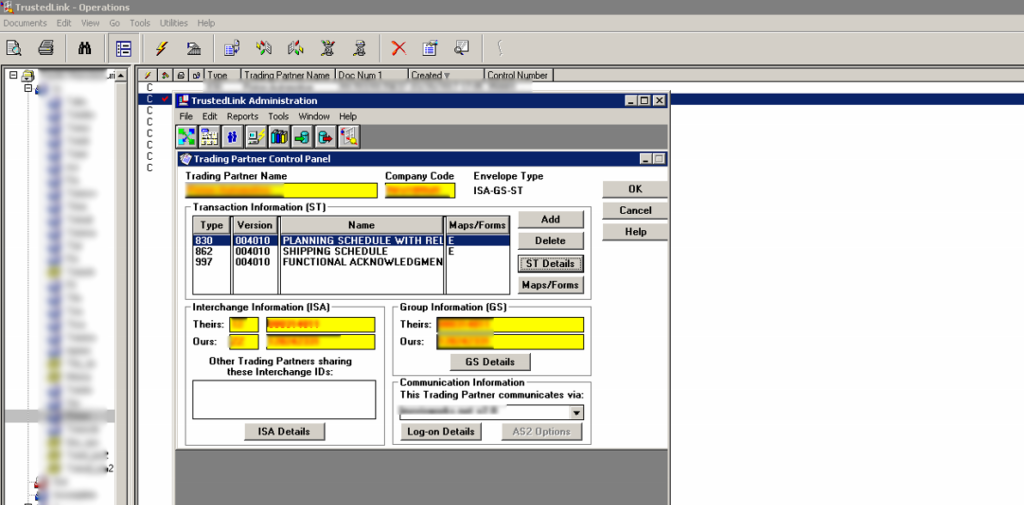Click the Trading Partner Name input field
1024x505 pixels.
[281, 190]
